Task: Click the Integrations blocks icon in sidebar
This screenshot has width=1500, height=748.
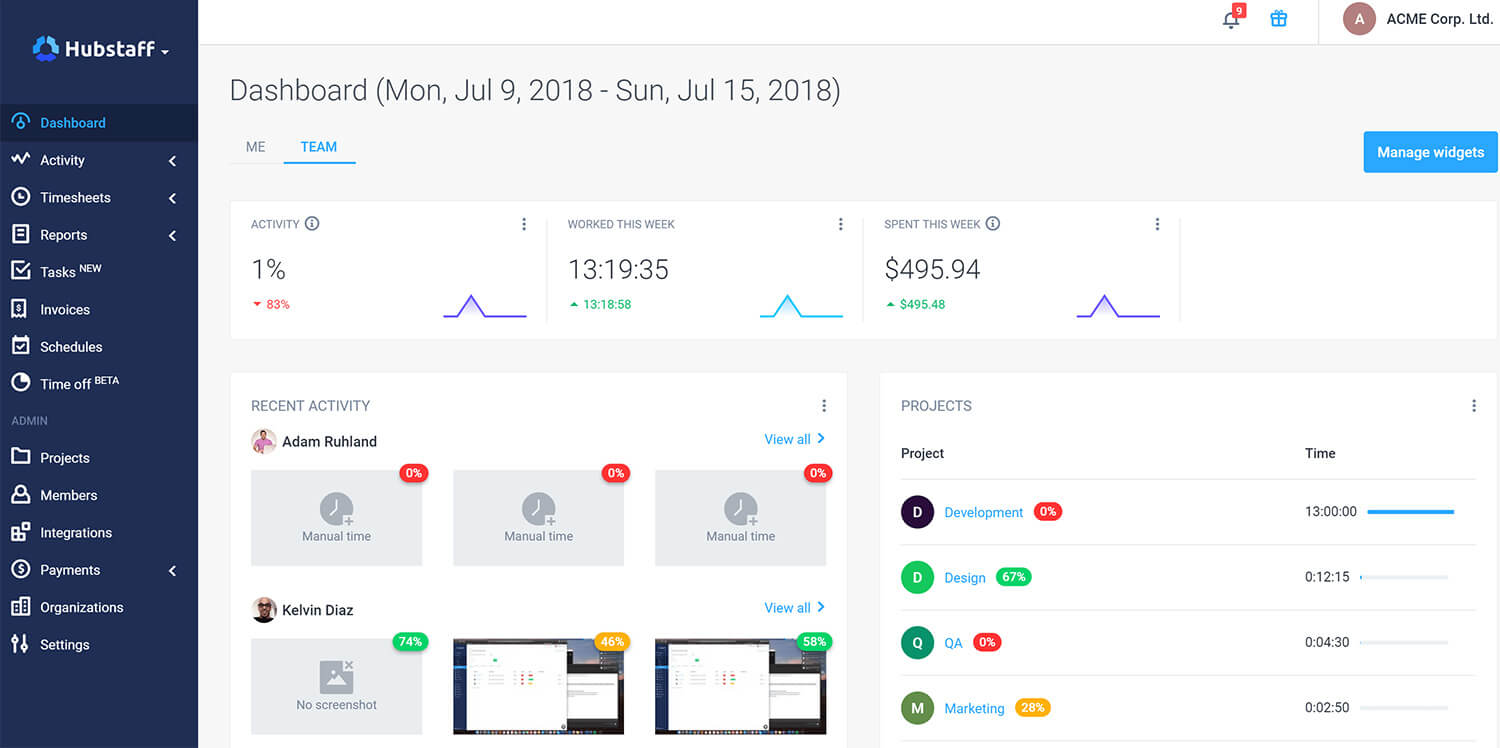Action: [20, 532]
